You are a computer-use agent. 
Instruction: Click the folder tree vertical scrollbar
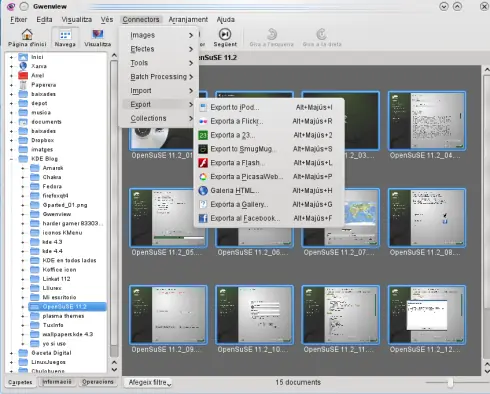[114, 203]
